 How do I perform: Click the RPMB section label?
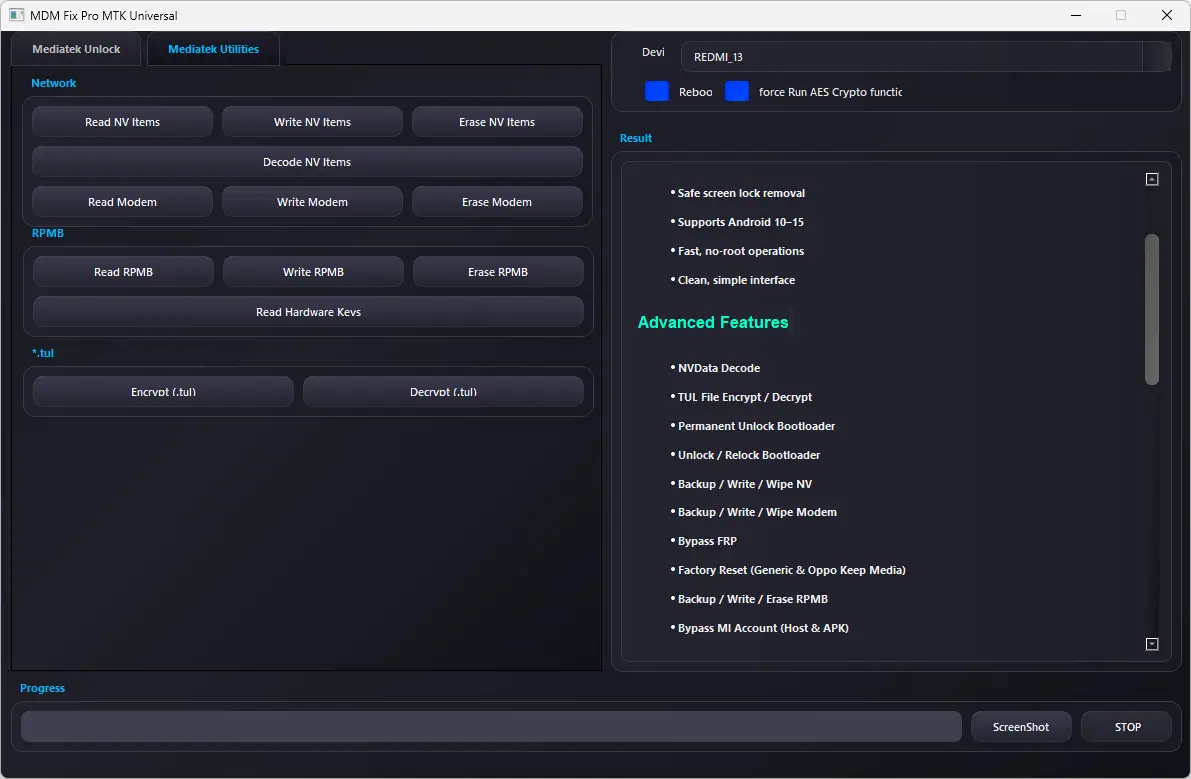[x=47, y=233]
